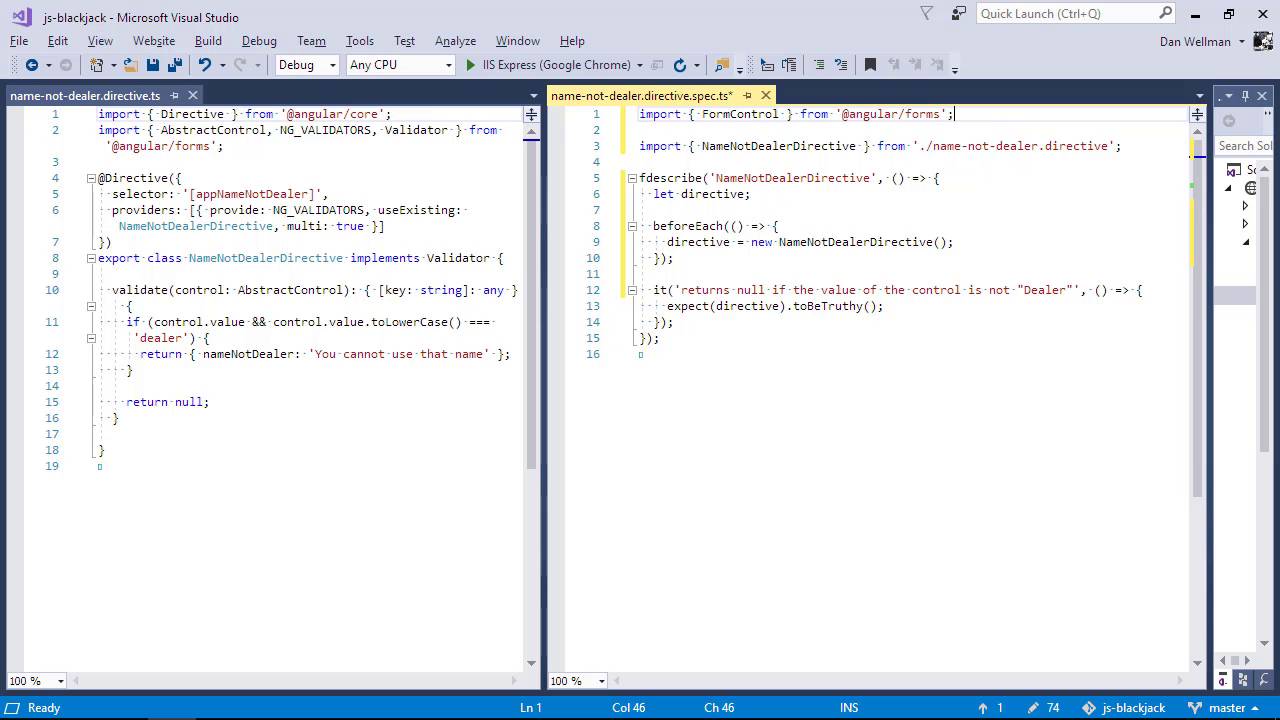Click the increase indent toolbar icon
1280x720 pixels.
tap(789, 65)
